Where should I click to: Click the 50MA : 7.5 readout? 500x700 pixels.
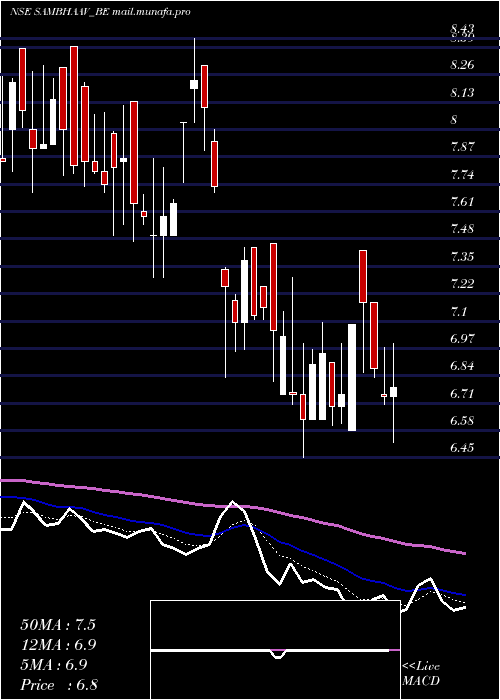[x=58, y=625]
